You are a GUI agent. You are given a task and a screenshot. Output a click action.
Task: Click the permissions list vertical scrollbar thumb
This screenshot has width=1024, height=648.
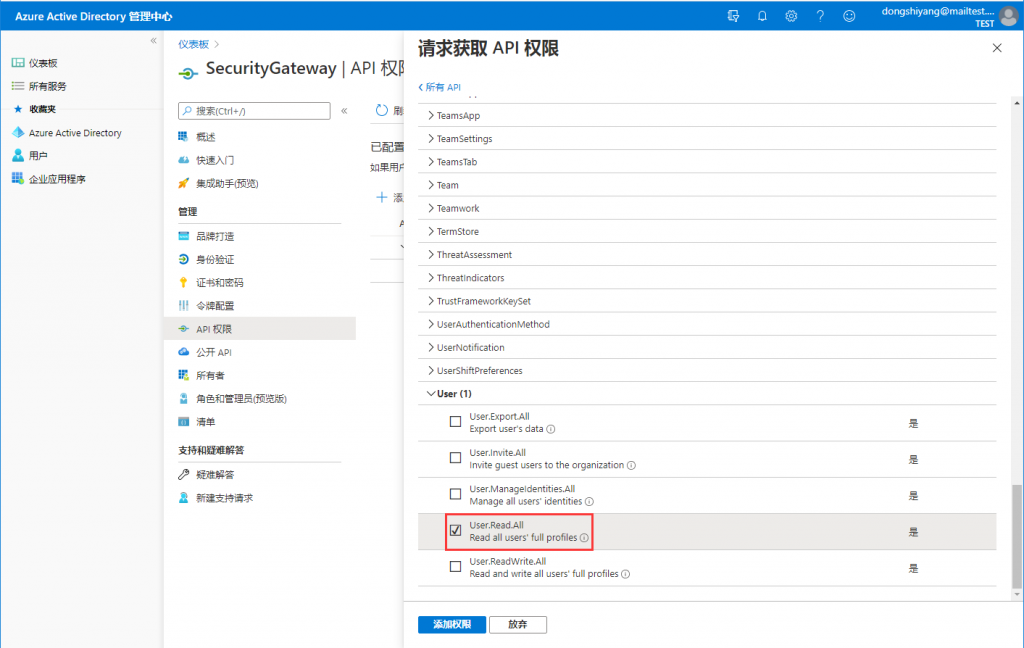pyautogui.click(x=1016, y=536)
